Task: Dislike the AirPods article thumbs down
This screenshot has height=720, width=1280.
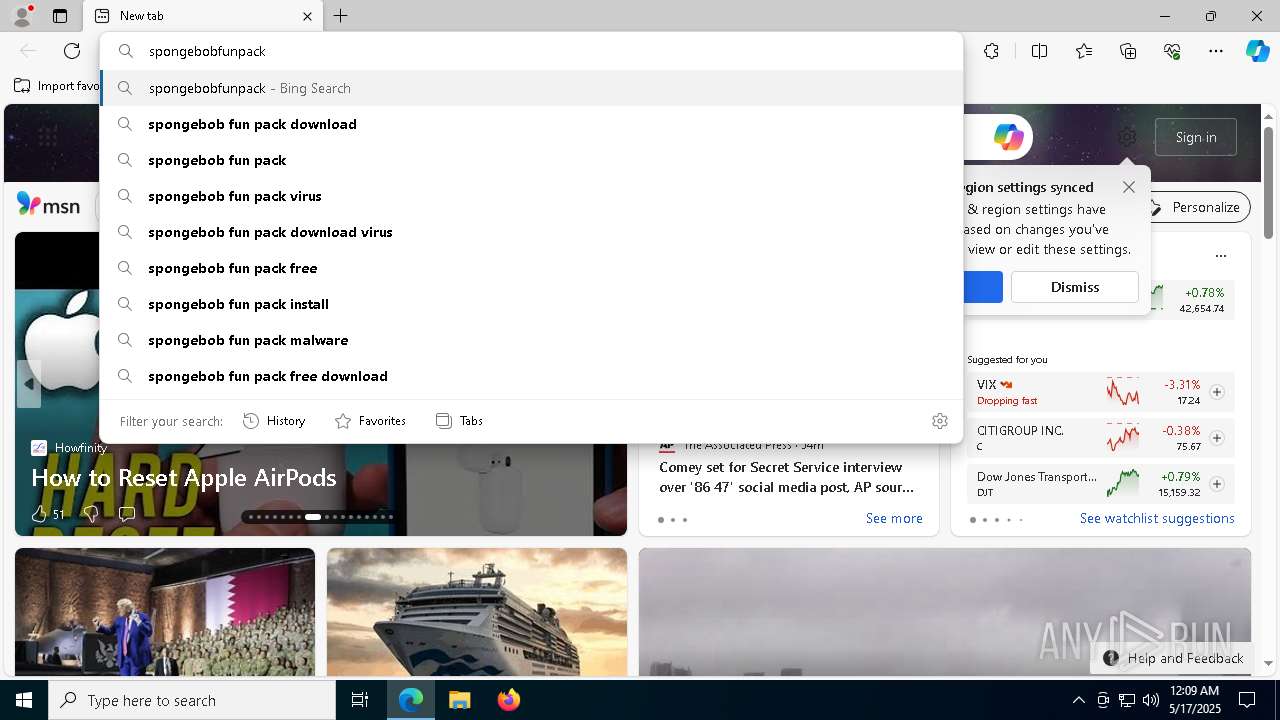Action: (x=90, y=514)
